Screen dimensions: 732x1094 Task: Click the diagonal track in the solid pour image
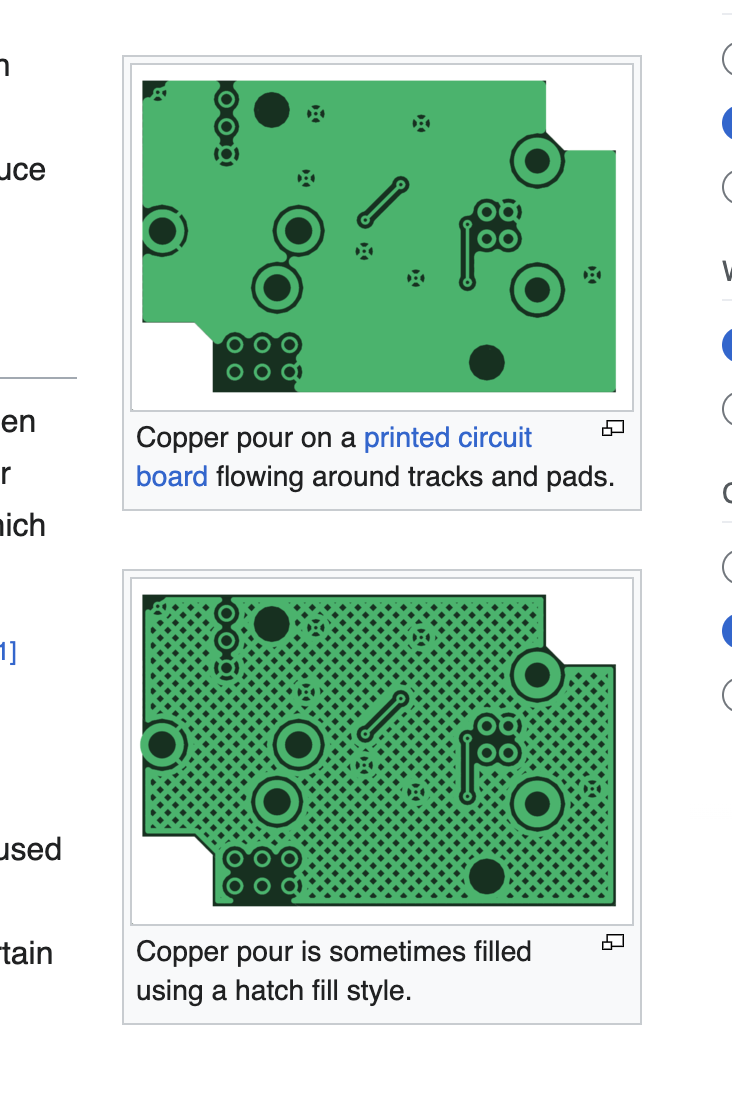coord(383,202)
